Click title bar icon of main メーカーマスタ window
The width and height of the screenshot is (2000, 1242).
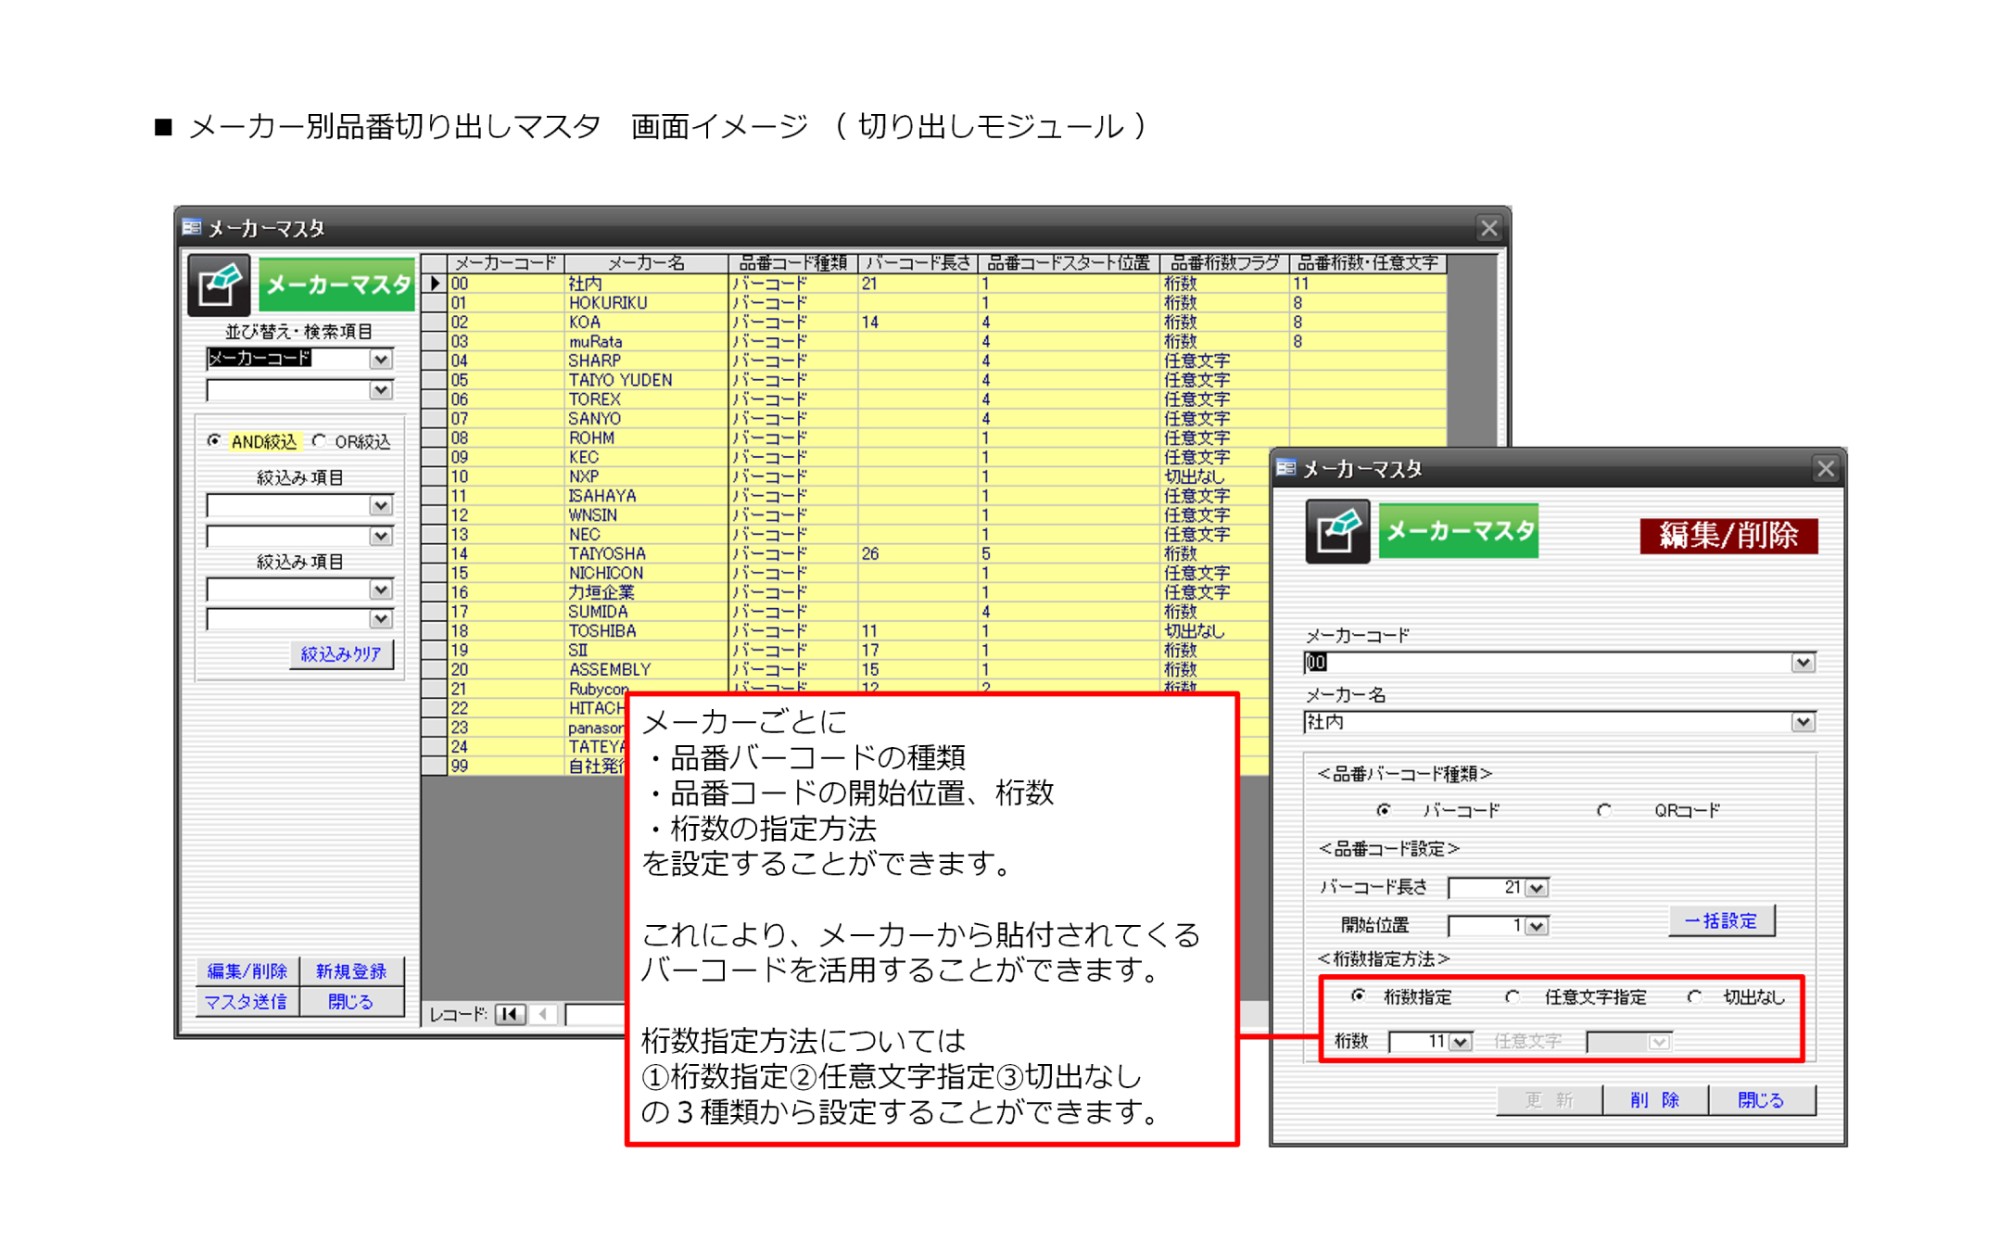tap(192, 228)
